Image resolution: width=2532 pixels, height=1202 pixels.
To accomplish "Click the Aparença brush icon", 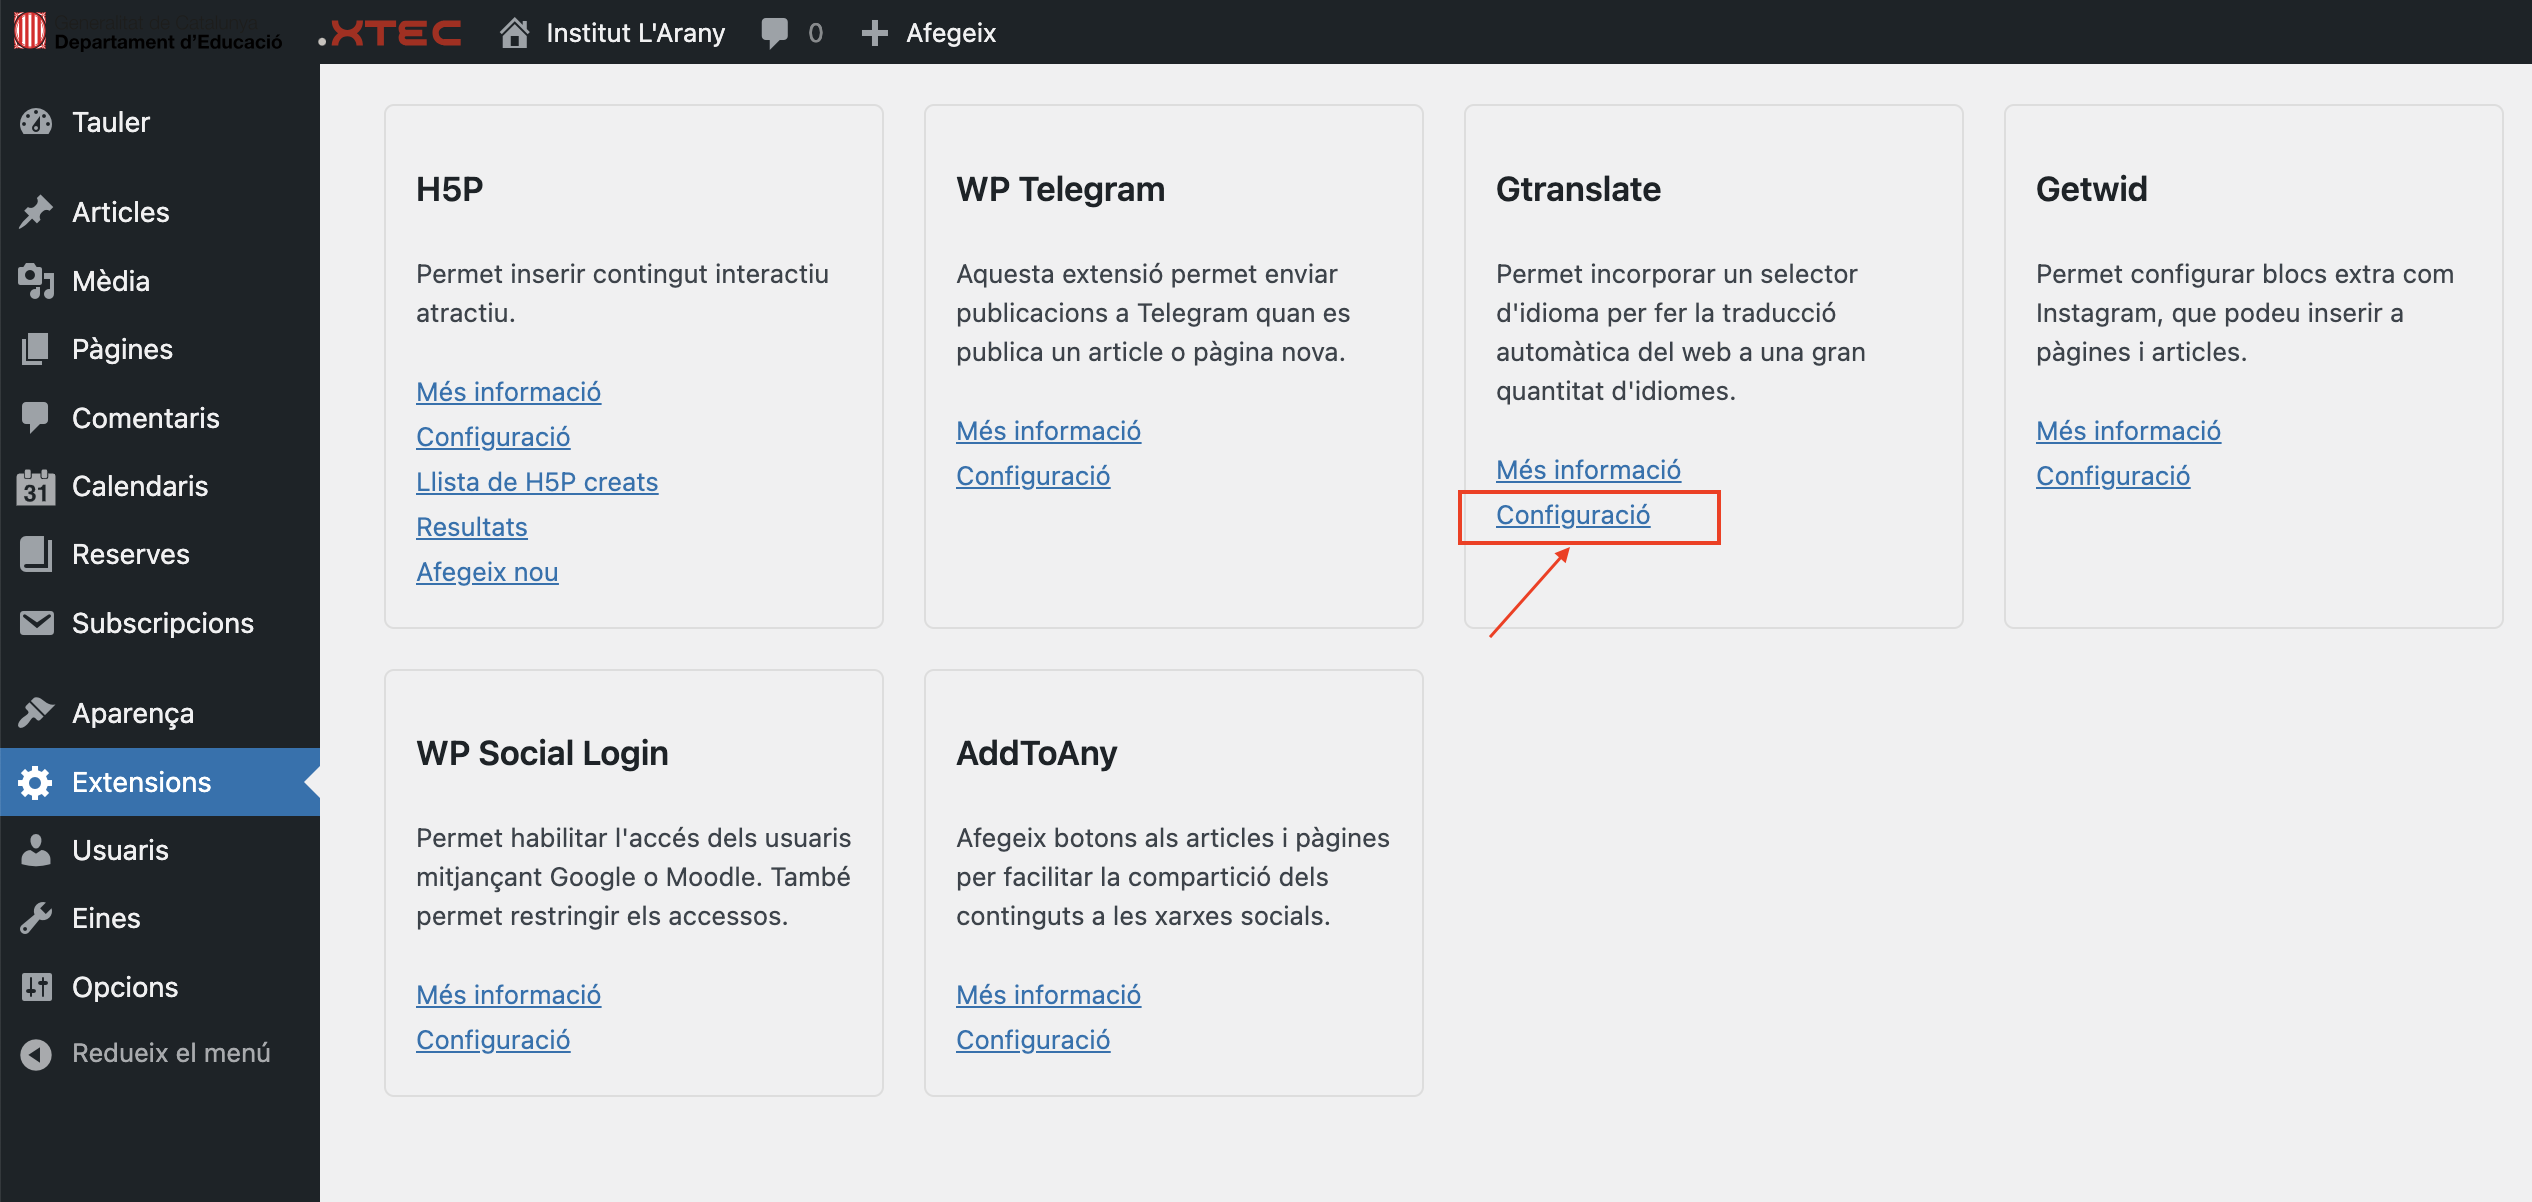I will [x=36, y=713].
